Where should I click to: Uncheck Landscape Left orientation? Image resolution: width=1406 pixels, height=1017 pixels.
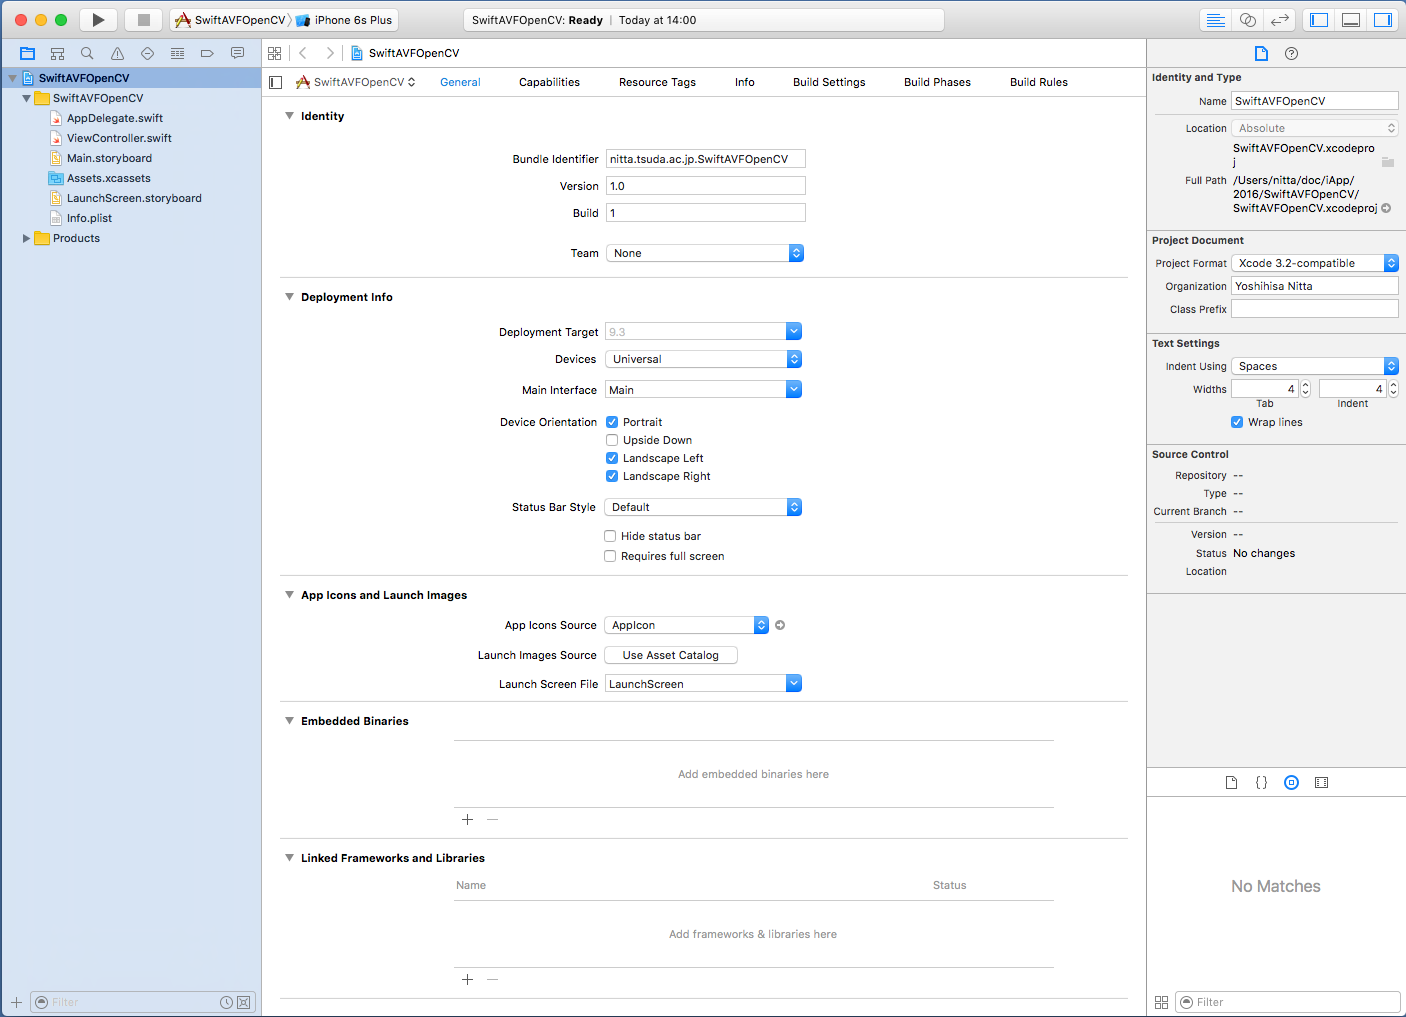tap(612, 458)
